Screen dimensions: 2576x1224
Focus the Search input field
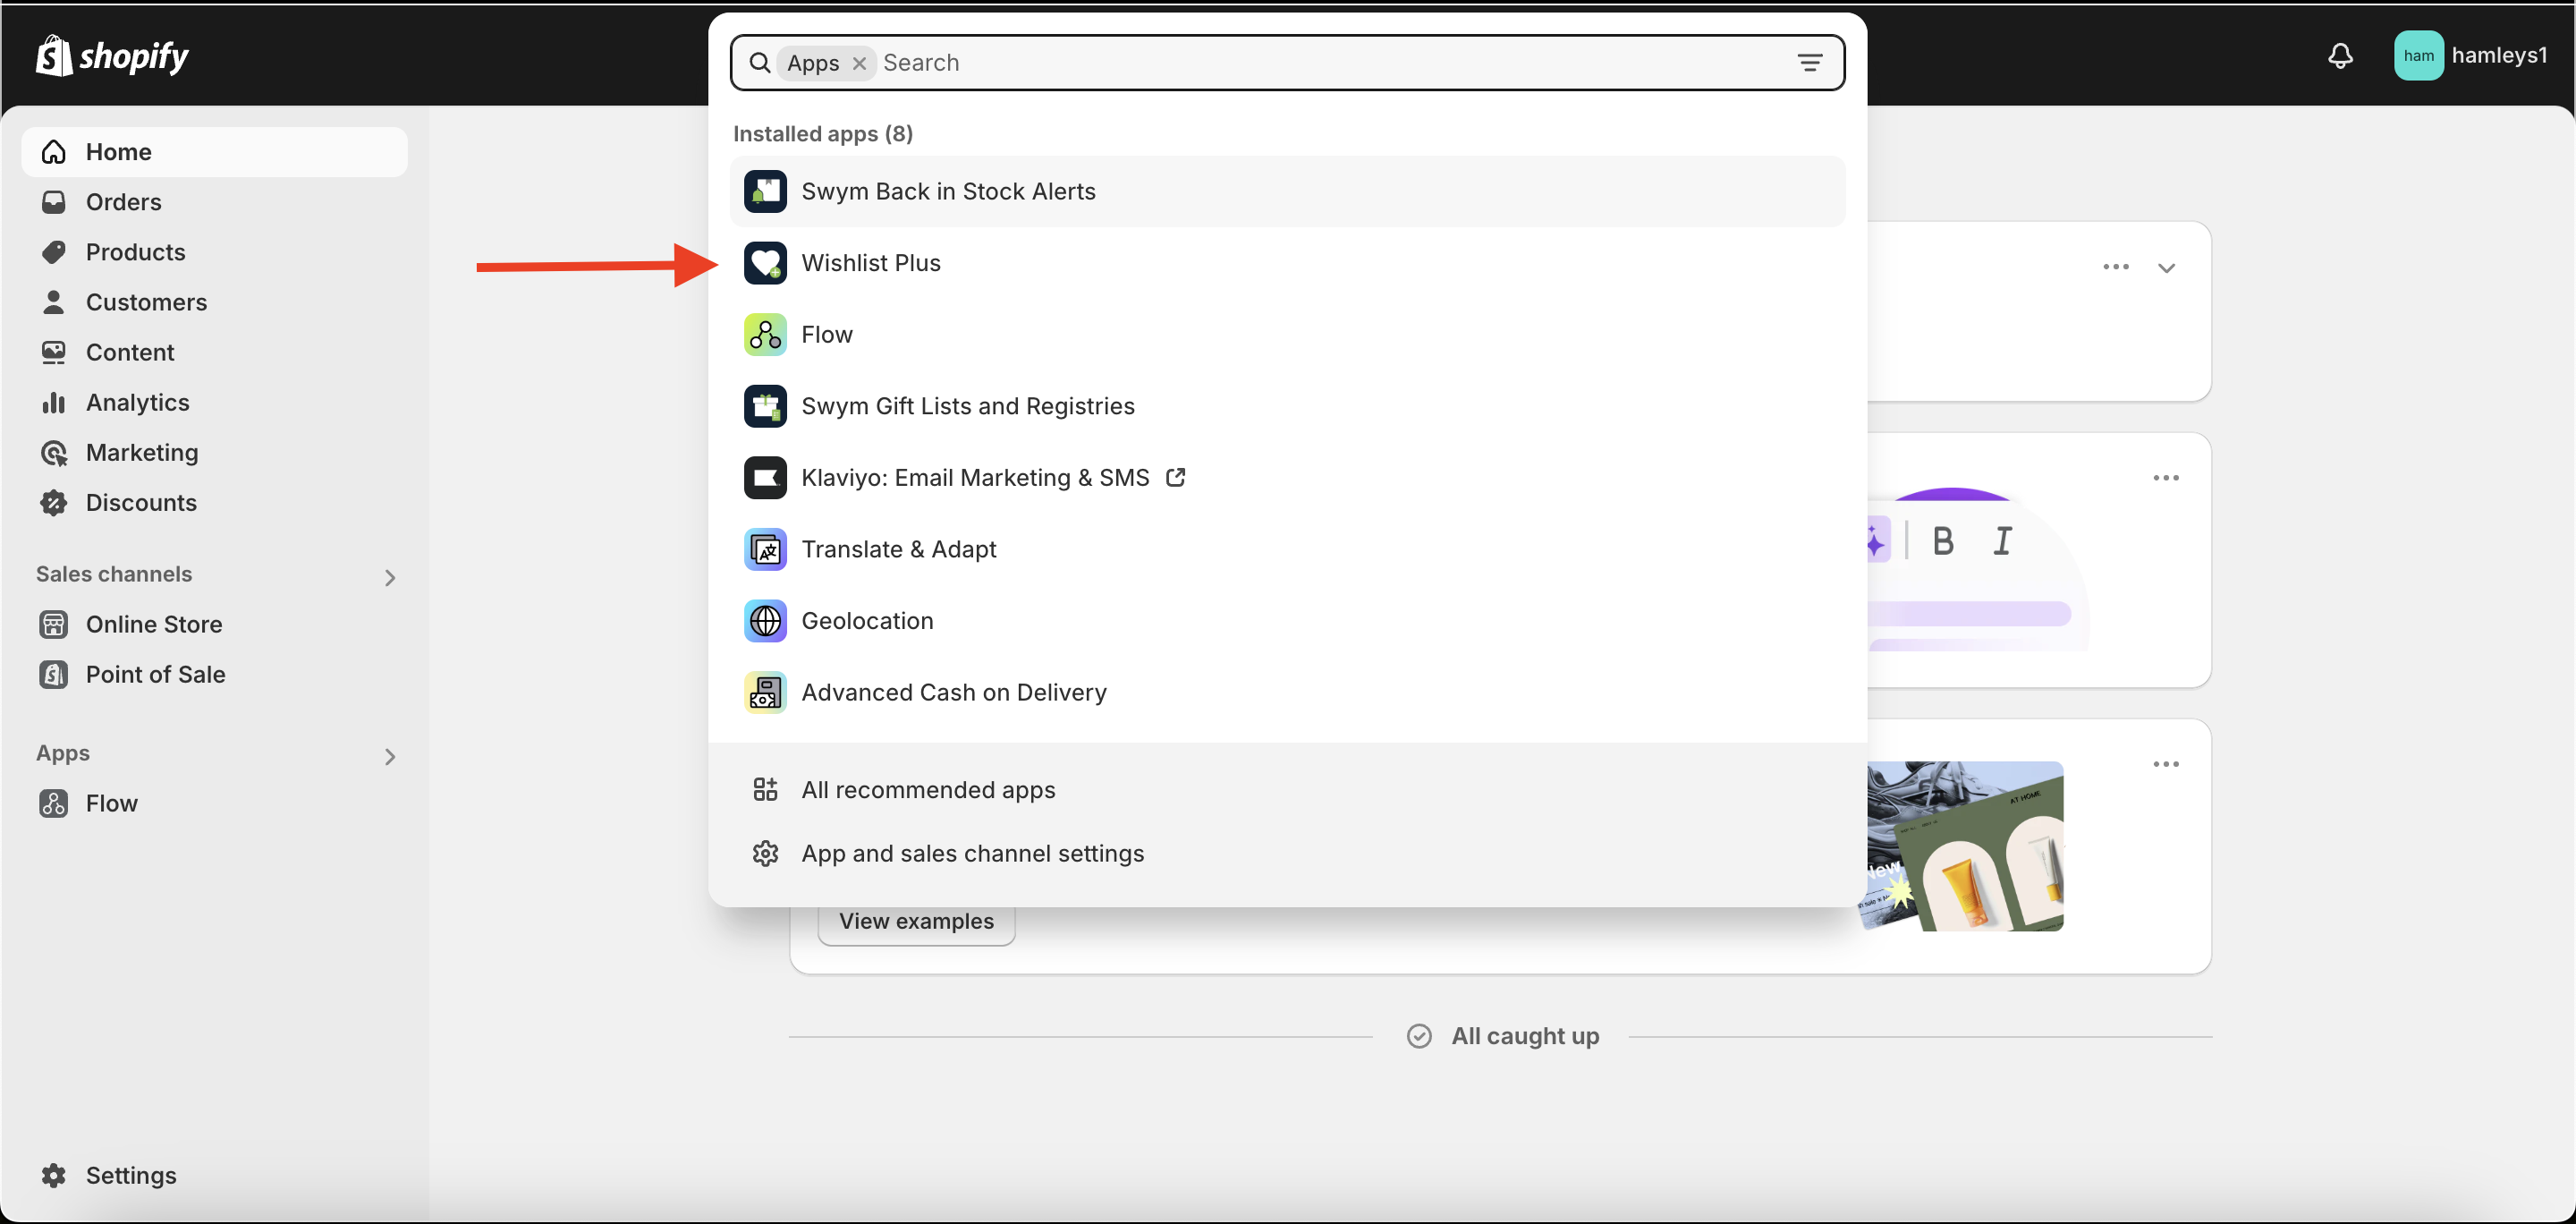[1300, 63]
